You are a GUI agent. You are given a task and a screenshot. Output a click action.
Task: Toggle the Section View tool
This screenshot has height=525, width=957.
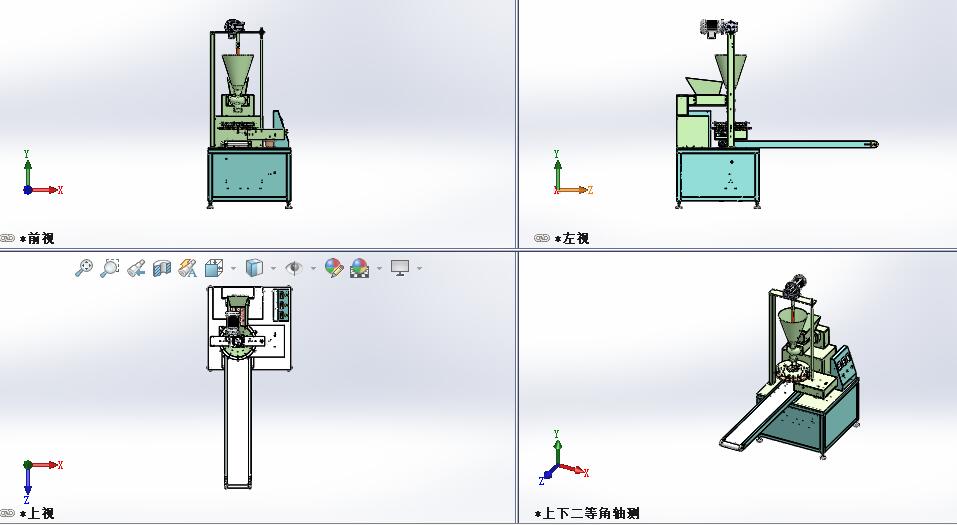162,267
